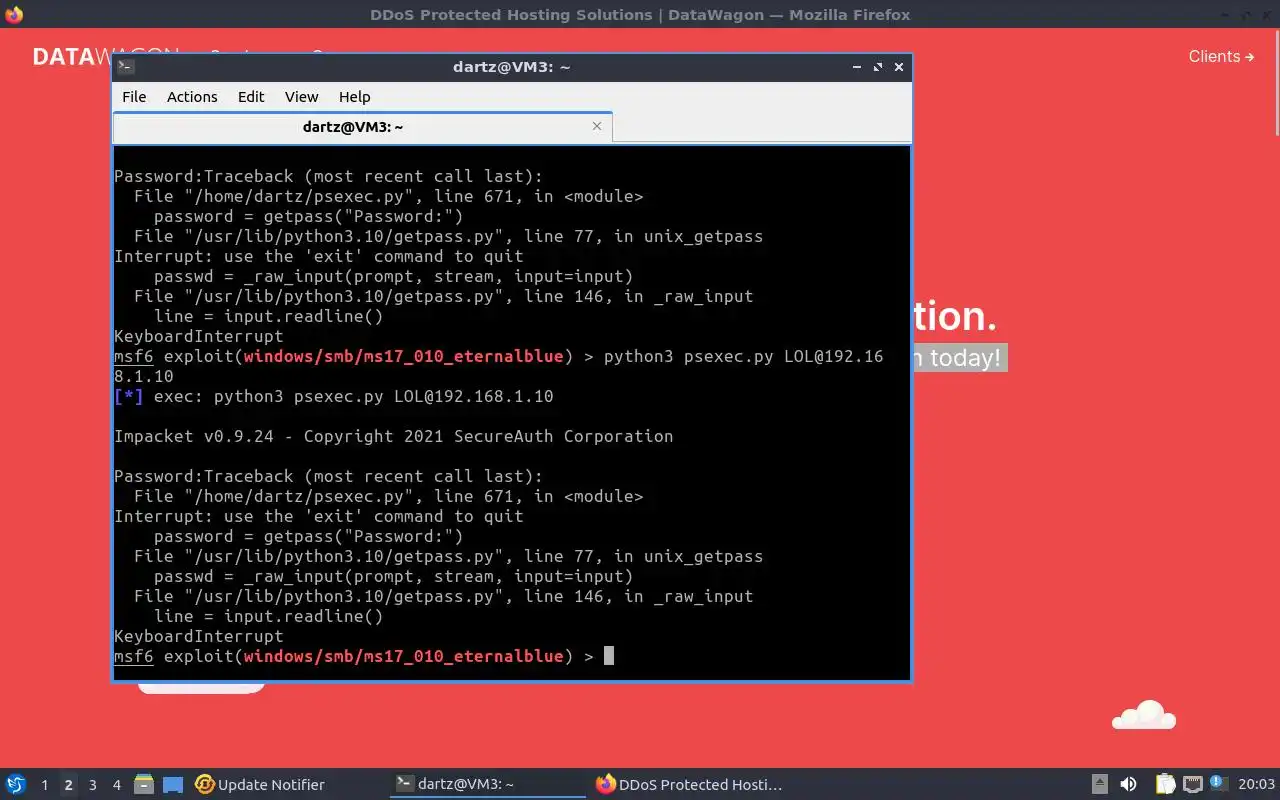Open the View menu in the terminal
The image size is (1280, 800).
[301, 97]
